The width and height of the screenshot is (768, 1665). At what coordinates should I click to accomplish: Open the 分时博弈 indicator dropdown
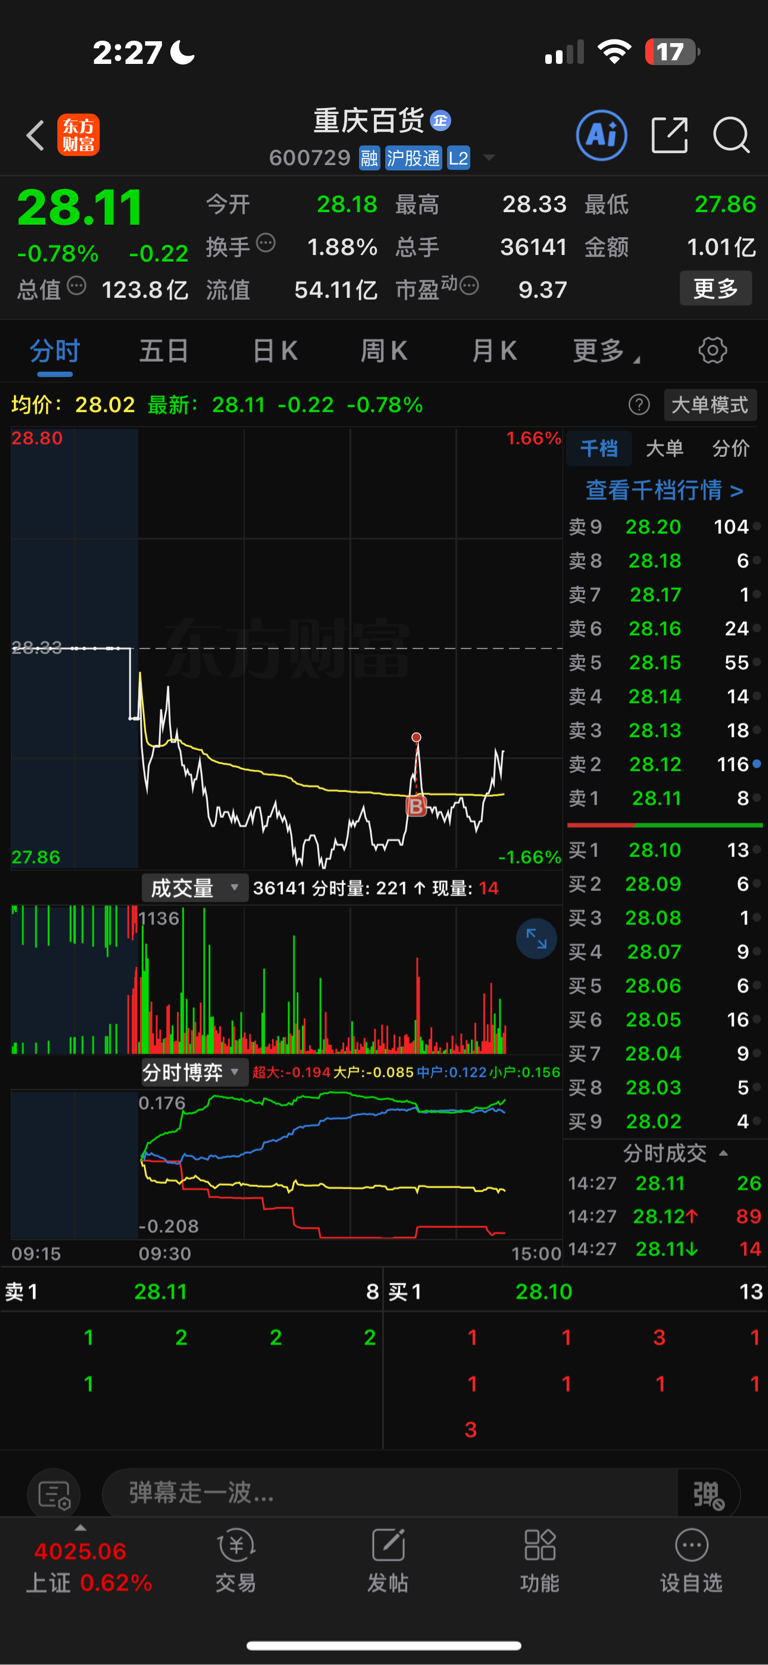click(x=194, y=1073)
